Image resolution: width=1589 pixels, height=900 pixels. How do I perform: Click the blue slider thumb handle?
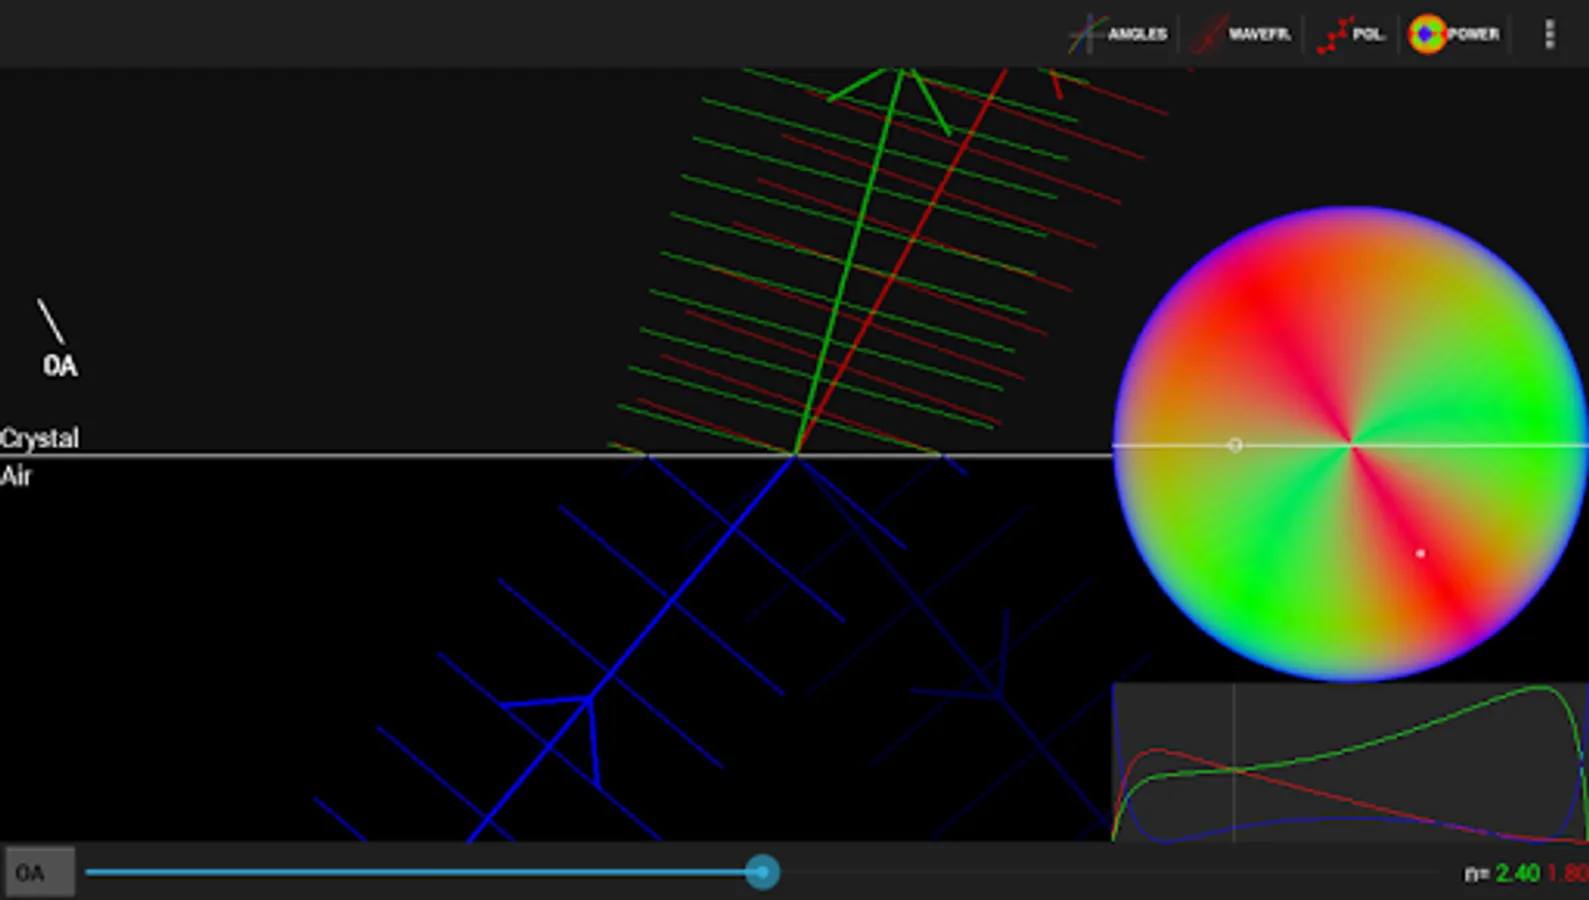(762, 872)
